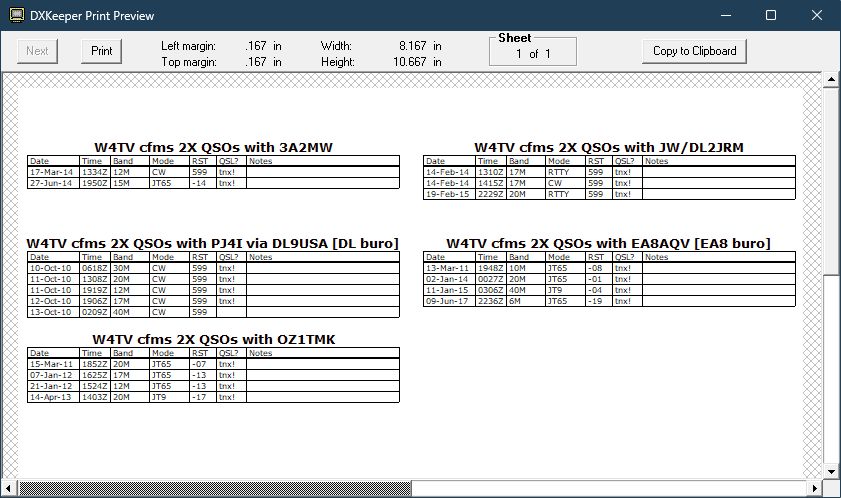
Task: Click time cell 2229Z
Action: [x=490, y=194]
